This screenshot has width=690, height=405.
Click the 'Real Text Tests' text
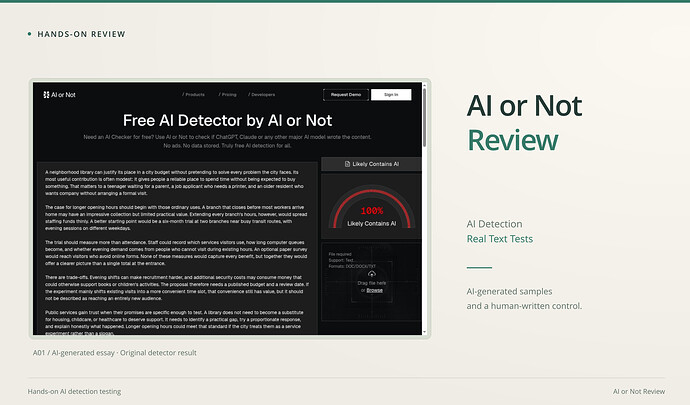point(499,239)
